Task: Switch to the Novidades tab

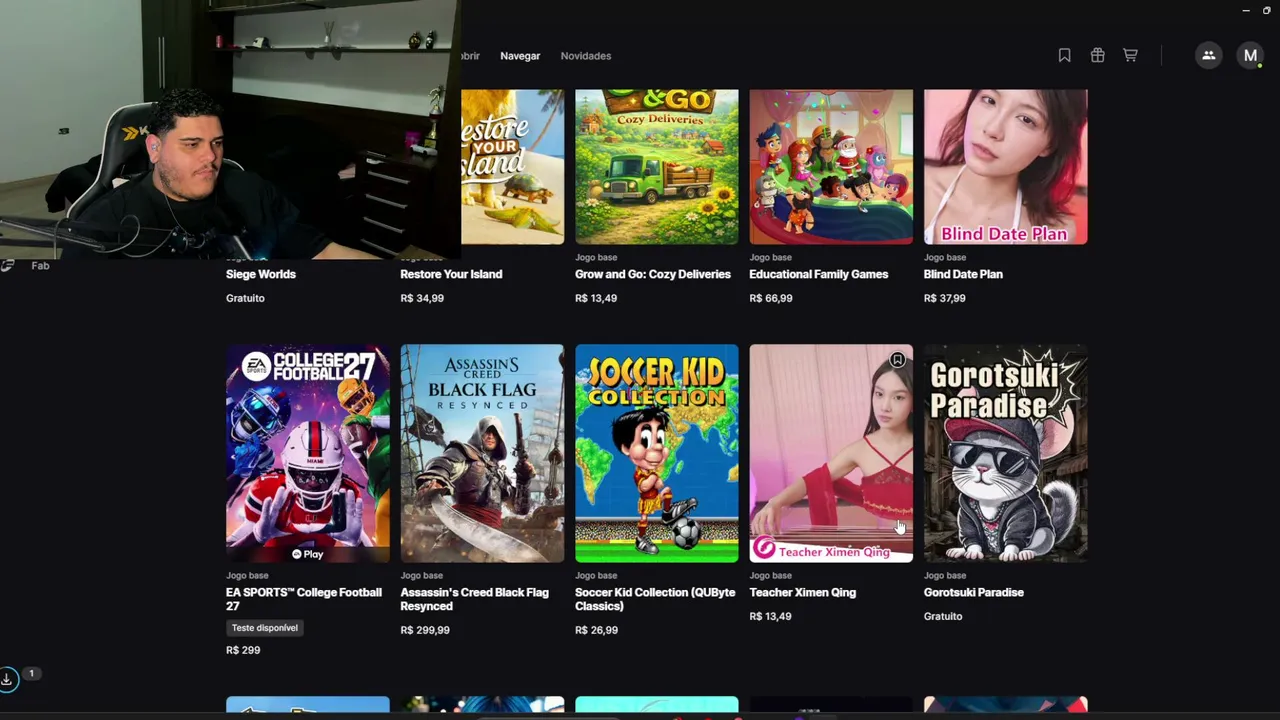Action: point(586,56)
